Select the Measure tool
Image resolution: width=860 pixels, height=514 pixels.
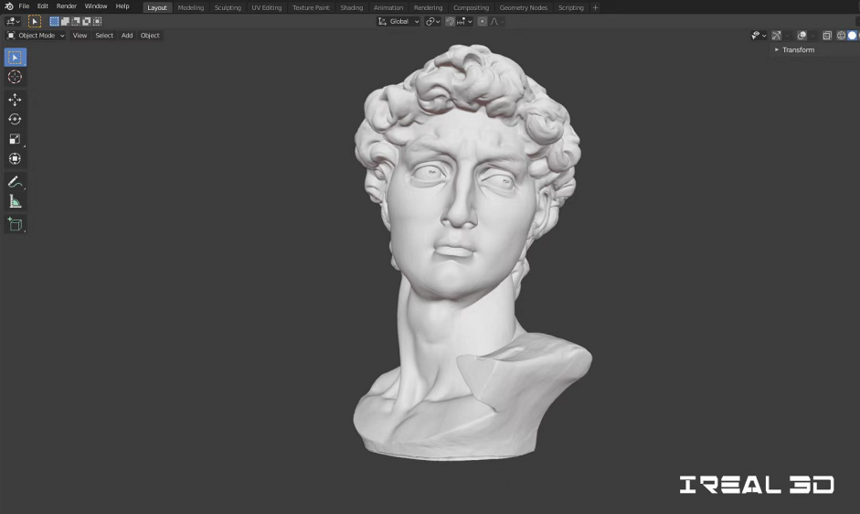click(15, 201)
